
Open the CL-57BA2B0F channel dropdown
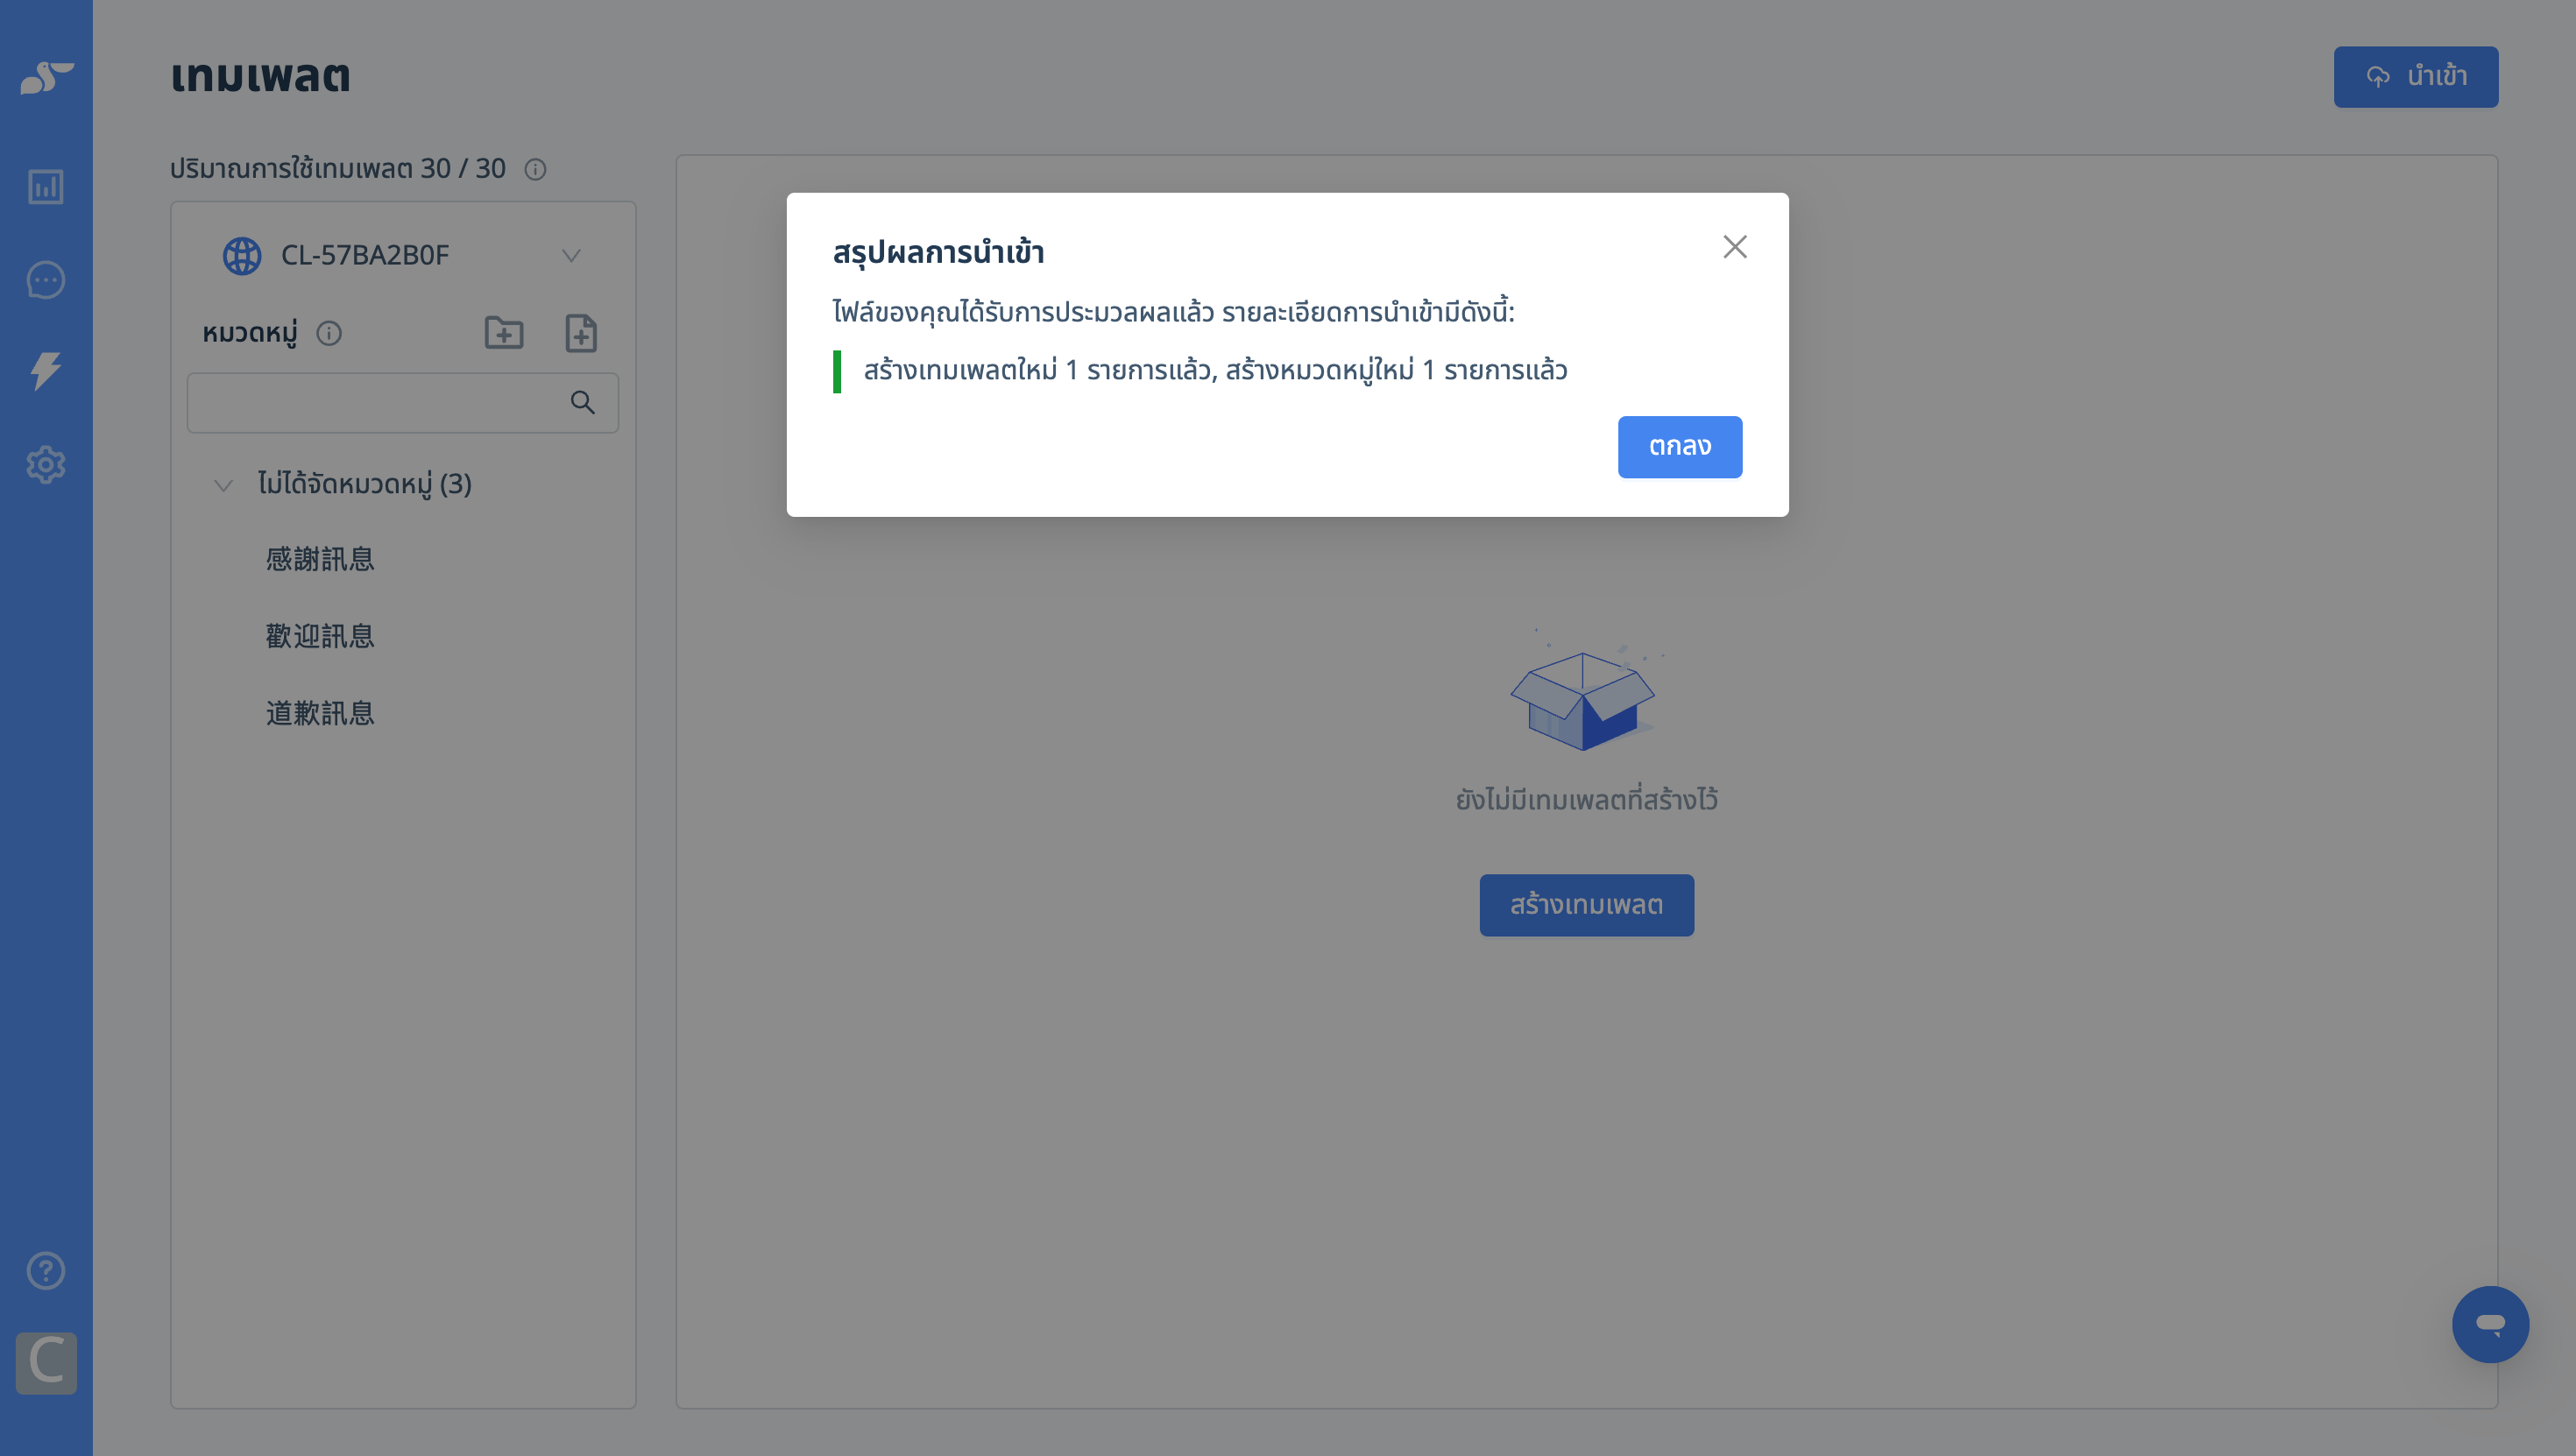tap(403, 255)
